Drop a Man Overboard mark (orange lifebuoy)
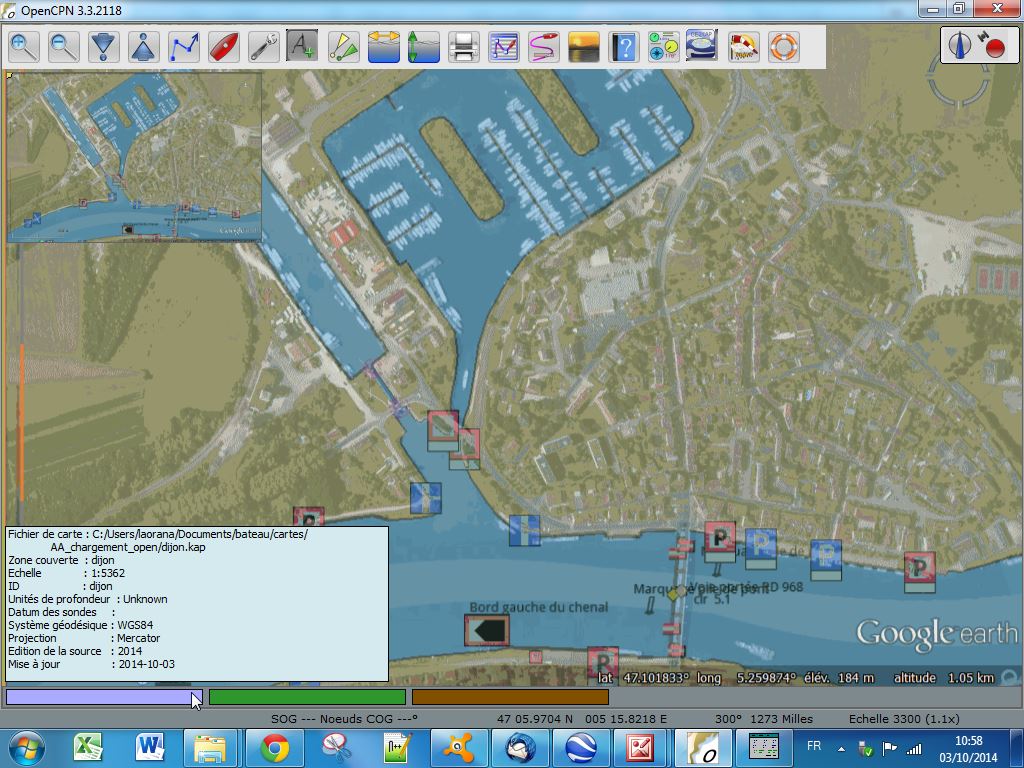Viewport: 1024px width, 768px height. pyautogui.click(x=783, y=47)
